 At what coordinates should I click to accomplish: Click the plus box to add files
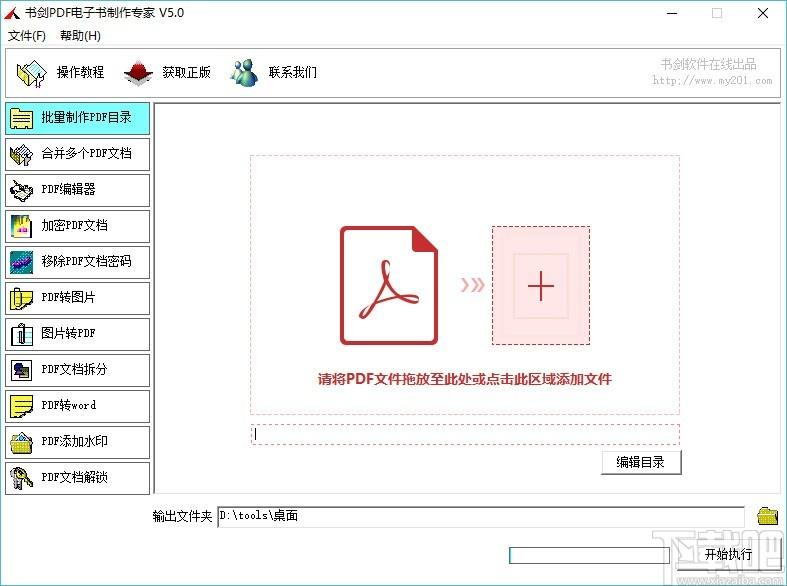(540, 286)
